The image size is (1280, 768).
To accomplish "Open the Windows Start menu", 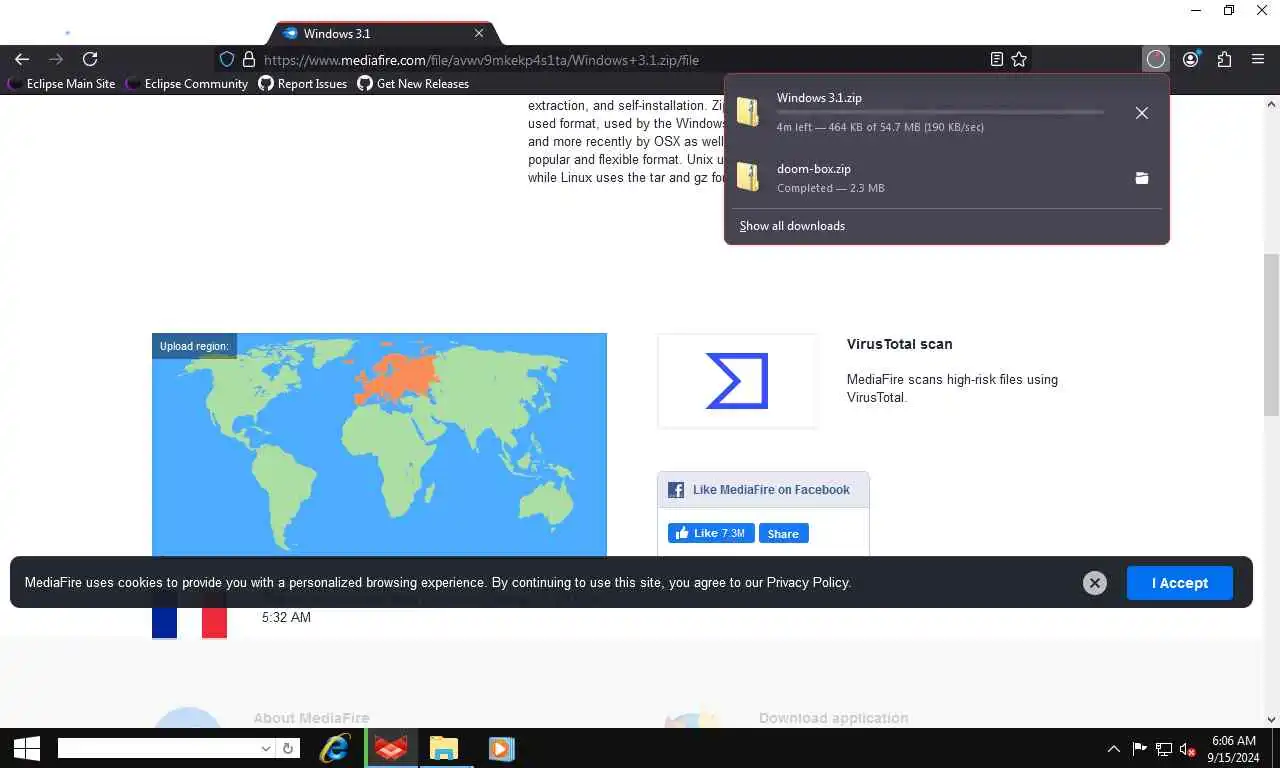I will pos(26,748).
